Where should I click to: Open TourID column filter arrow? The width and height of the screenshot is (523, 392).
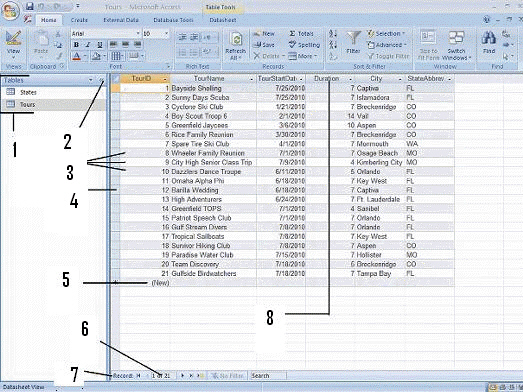click(x=165, y=79)
